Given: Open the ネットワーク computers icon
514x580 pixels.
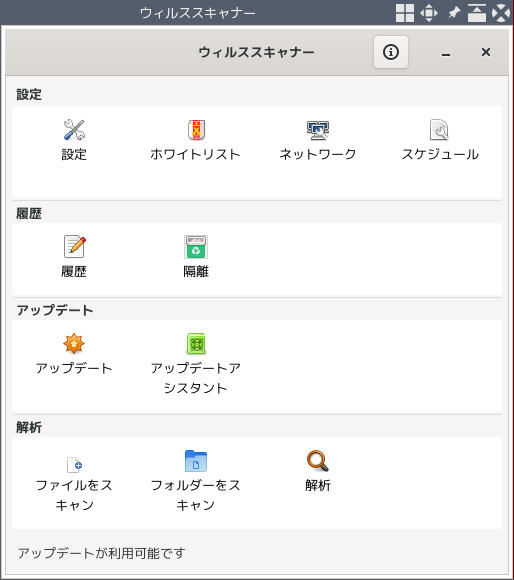Looking at the screenshot, I should [318, 130].
